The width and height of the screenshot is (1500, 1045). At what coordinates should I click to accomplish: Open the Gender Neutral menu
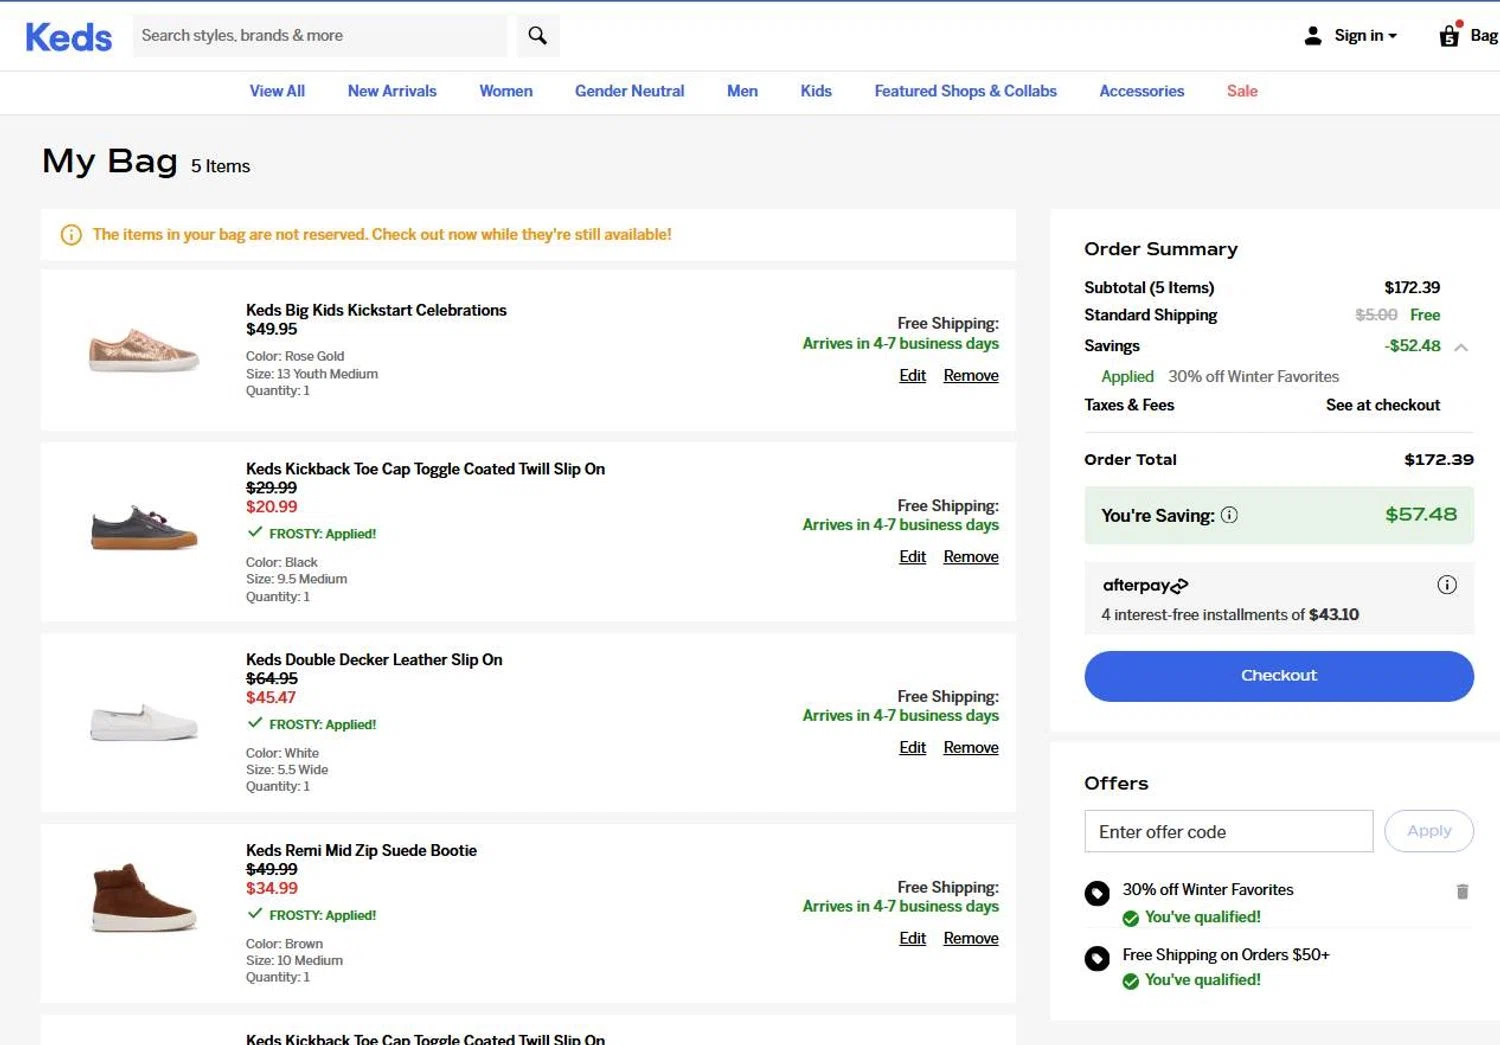coord(629,91)
